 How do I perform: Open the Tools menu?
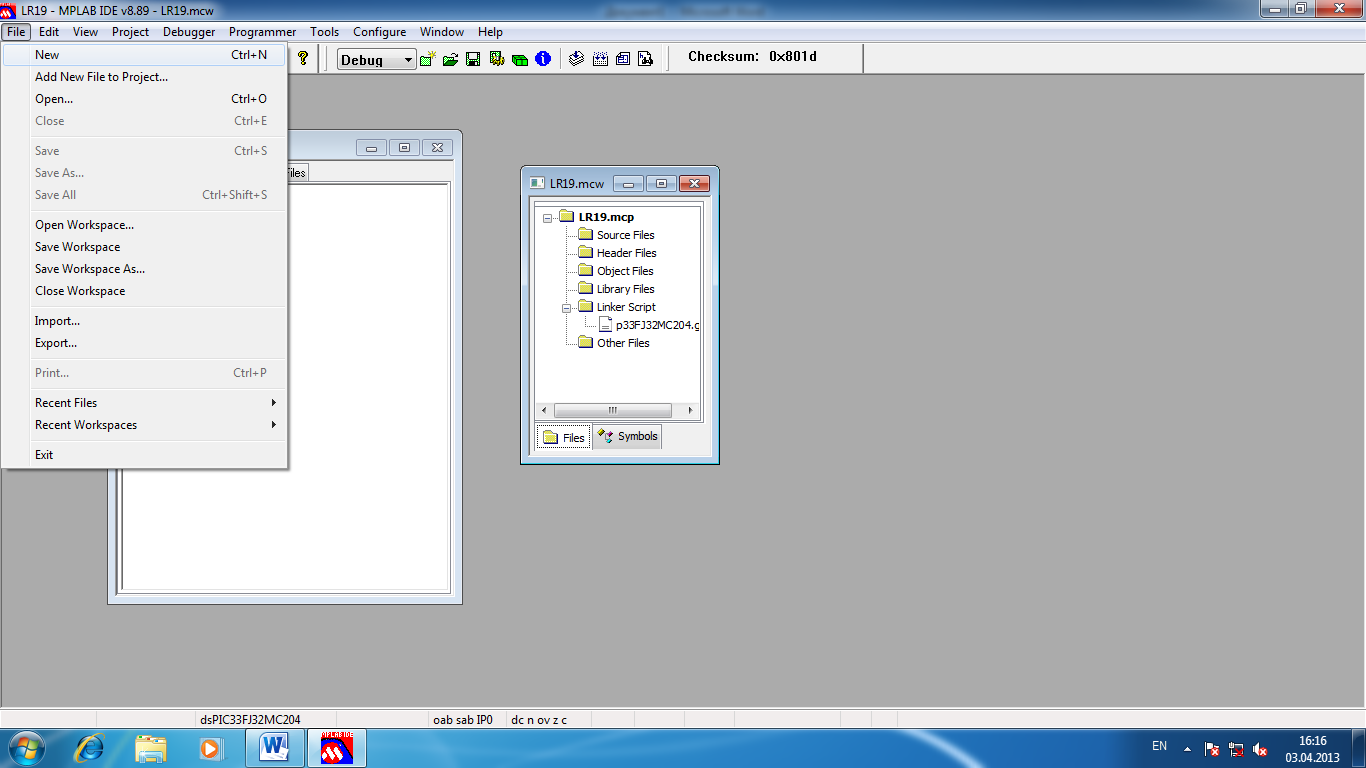(x=324, y=32)
